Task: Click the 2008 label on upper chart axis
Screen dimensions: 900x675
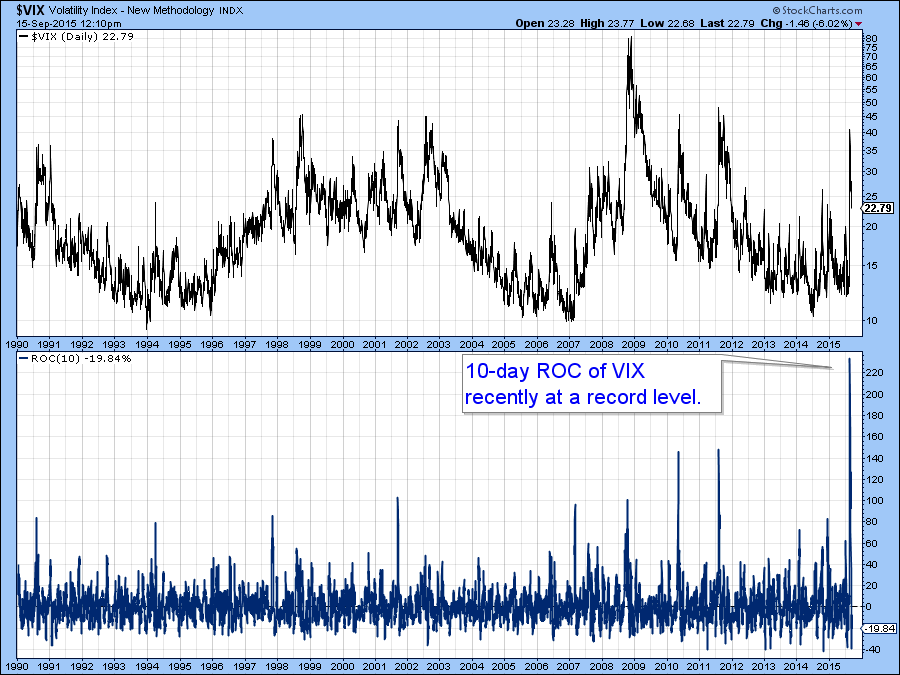Action: (601, 343)
